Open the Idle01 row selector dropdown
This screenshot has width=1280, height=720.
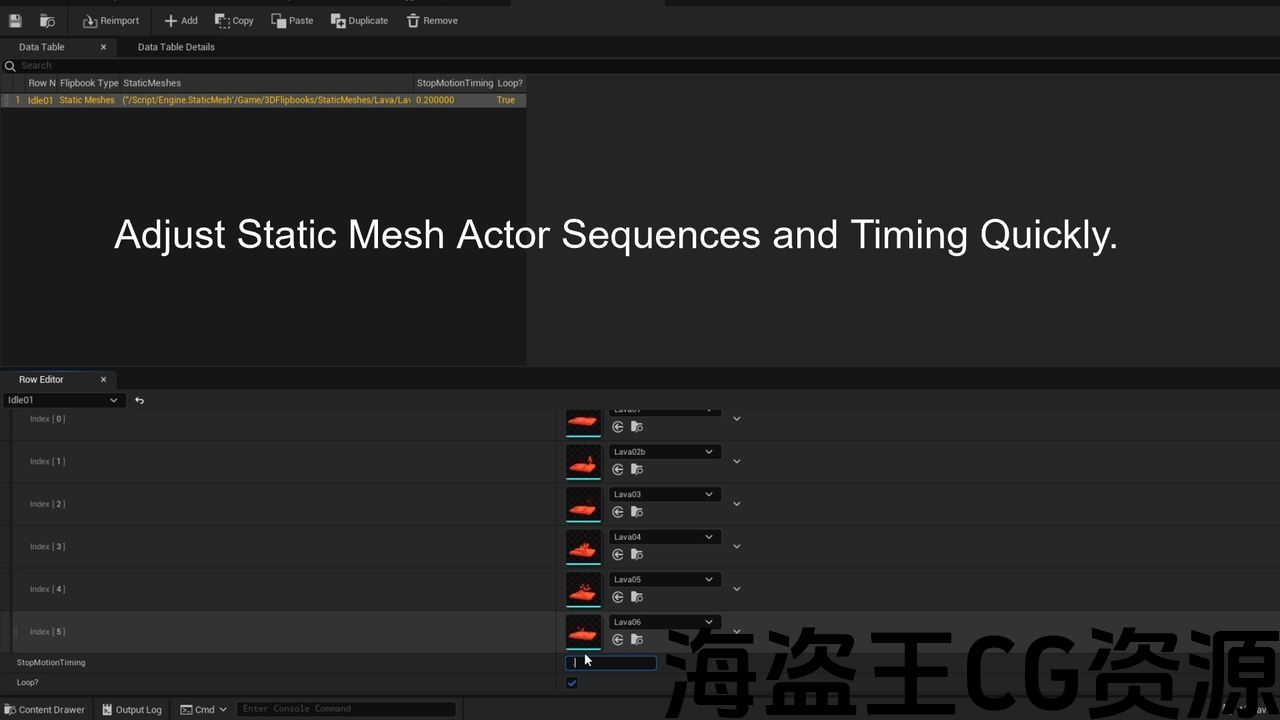(x=62, y=400)
